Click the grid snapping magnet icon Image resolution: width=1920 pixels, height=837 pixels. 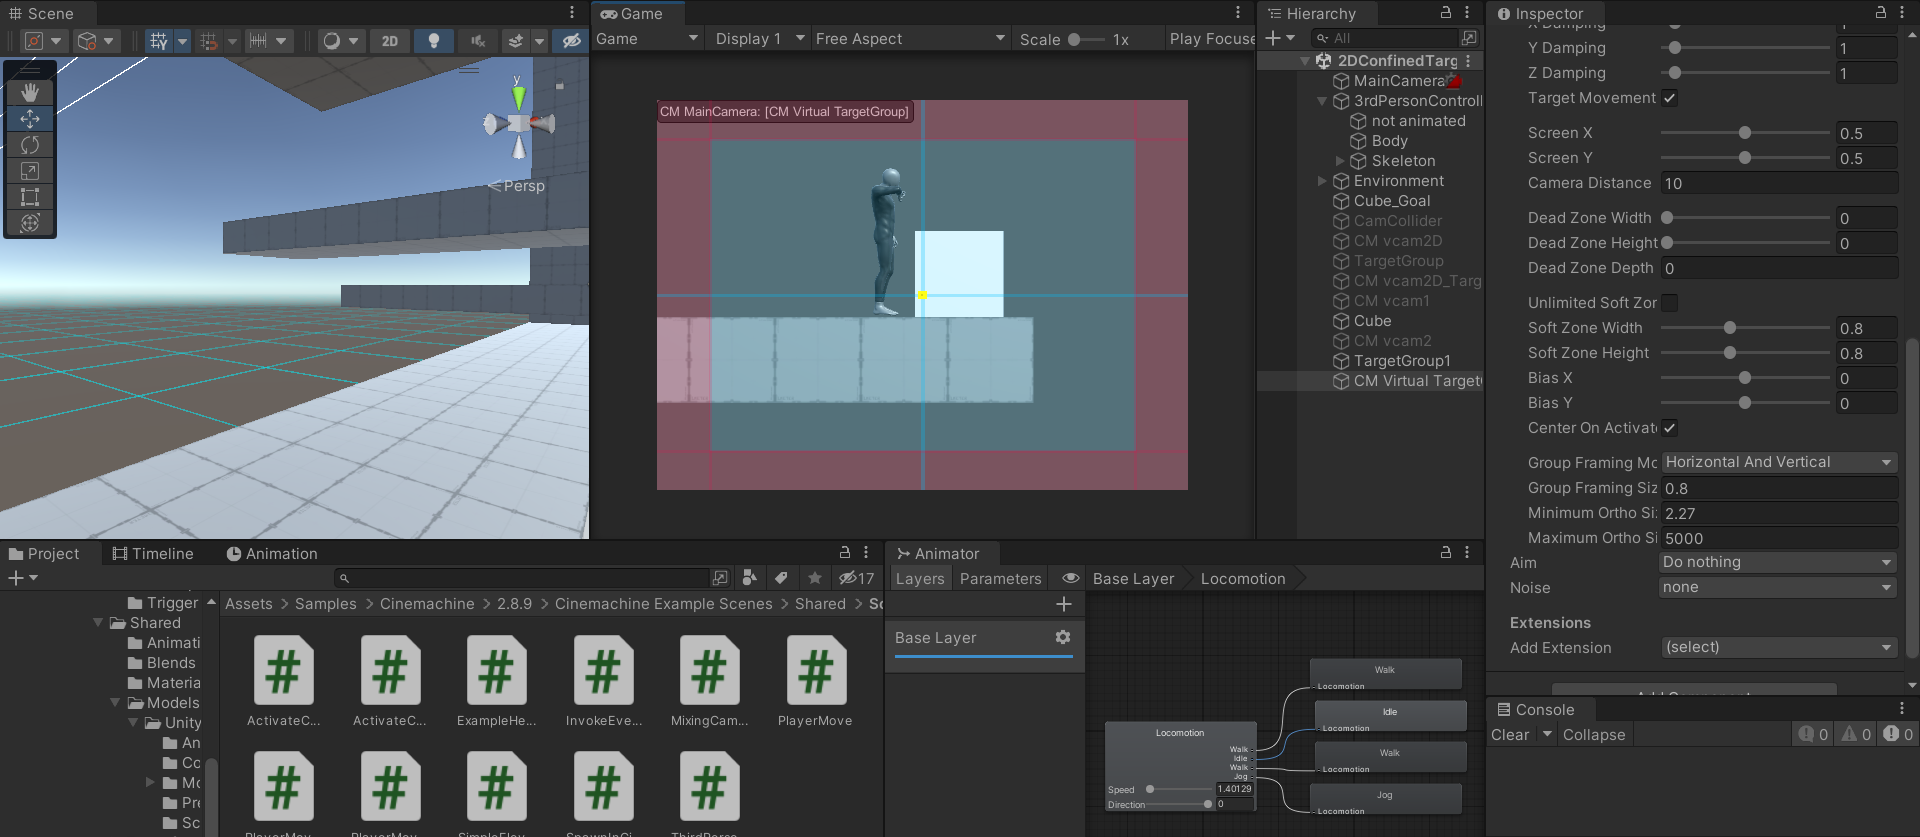coord(209,41)
